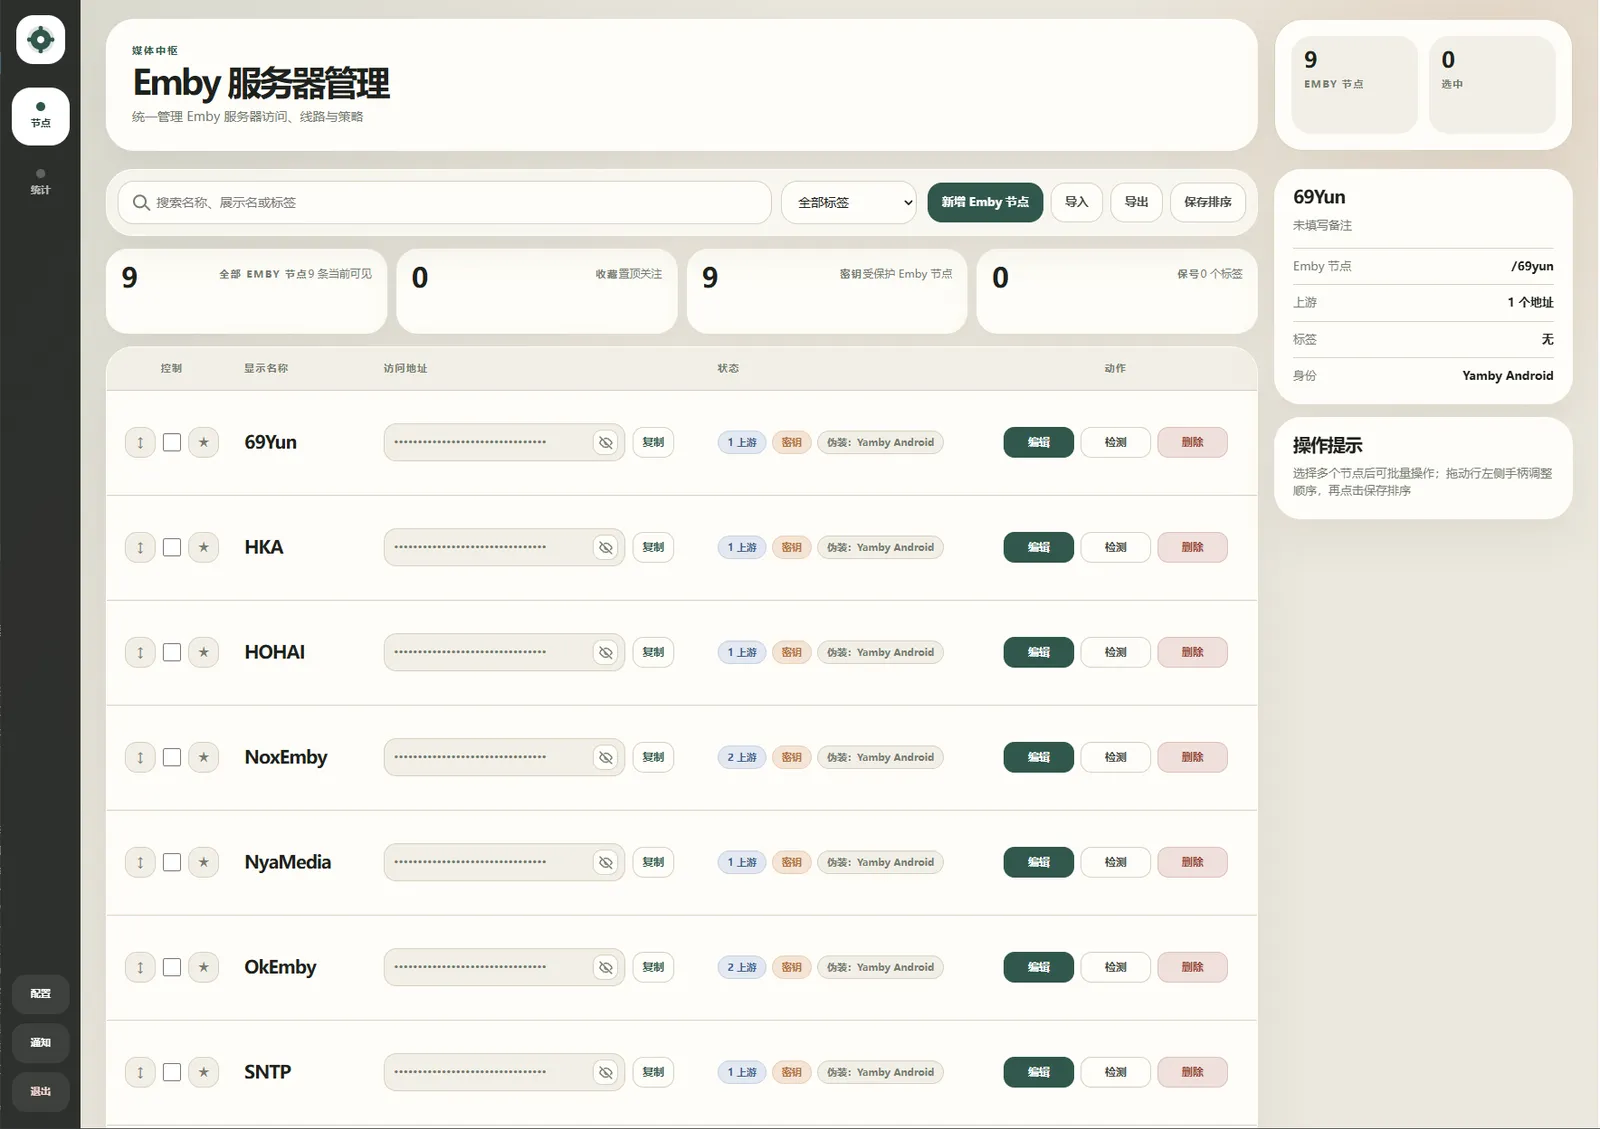This screenshot has height=1129, width=1600.
Task: Click the SNTP row sort handle
Action: (140, 1072)
